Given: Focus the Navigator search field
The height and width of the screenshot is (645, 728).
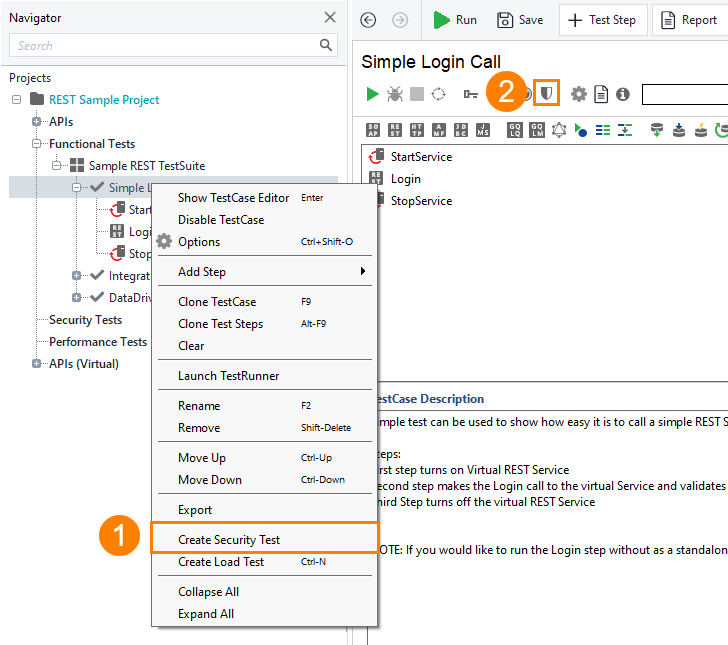Looking at the screenshot, I should tap(173, 46).
